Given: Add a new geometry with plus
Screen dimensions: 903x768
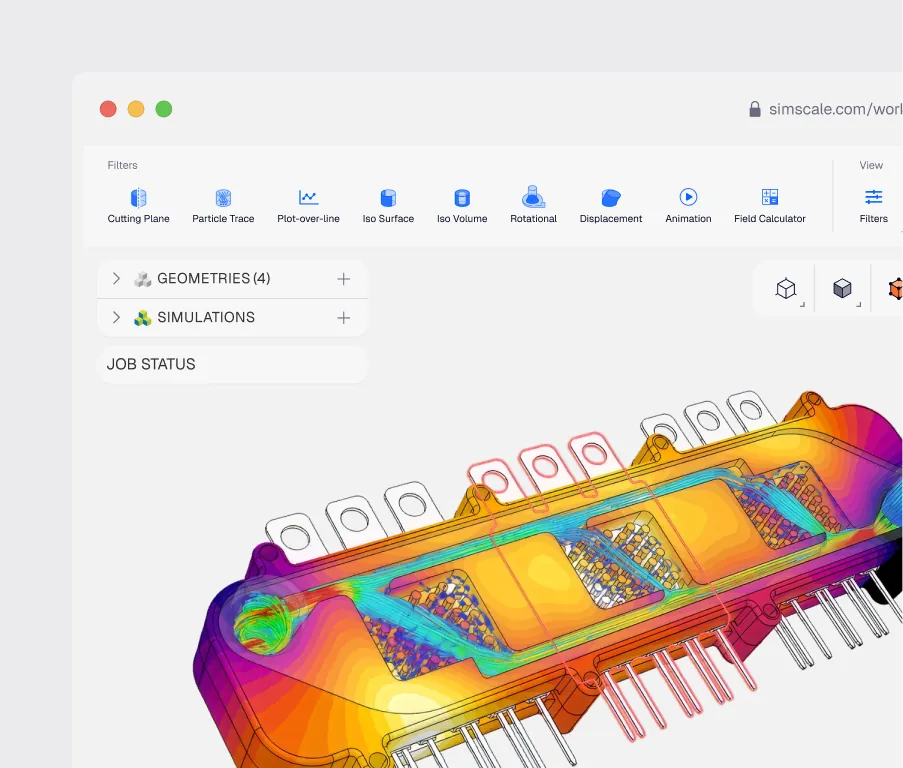Looking at the screenshot, I should point(343,279).
